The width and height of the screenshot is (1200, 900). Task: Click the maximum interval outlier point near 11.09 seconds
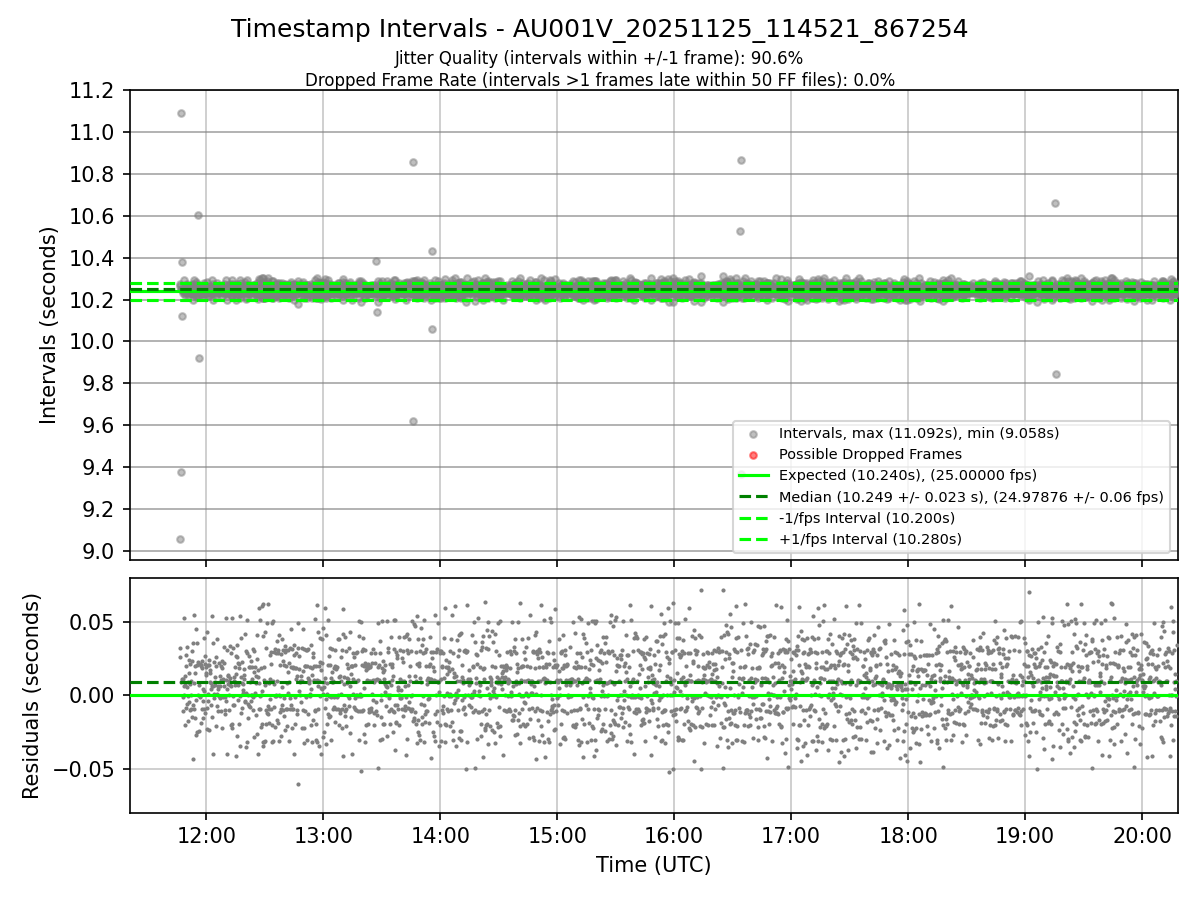(181, 113)
